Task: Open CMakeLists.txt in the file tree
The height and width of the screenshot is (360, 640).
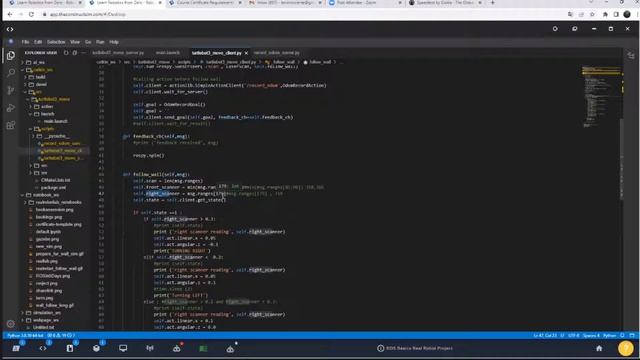Action: coord(56,180)
